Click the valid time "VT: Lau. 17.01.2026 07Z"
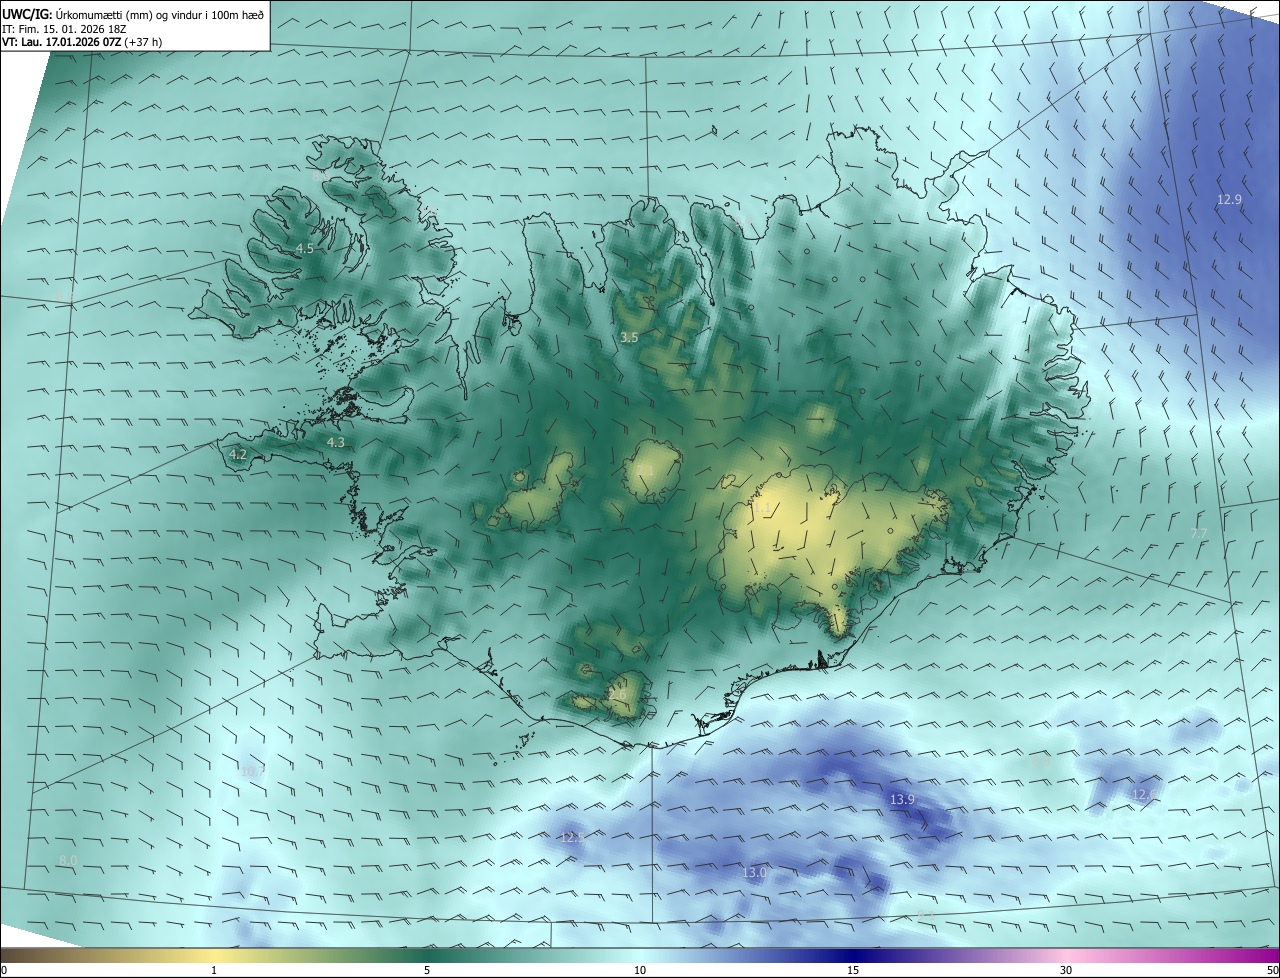 click(x=62, y=41)
